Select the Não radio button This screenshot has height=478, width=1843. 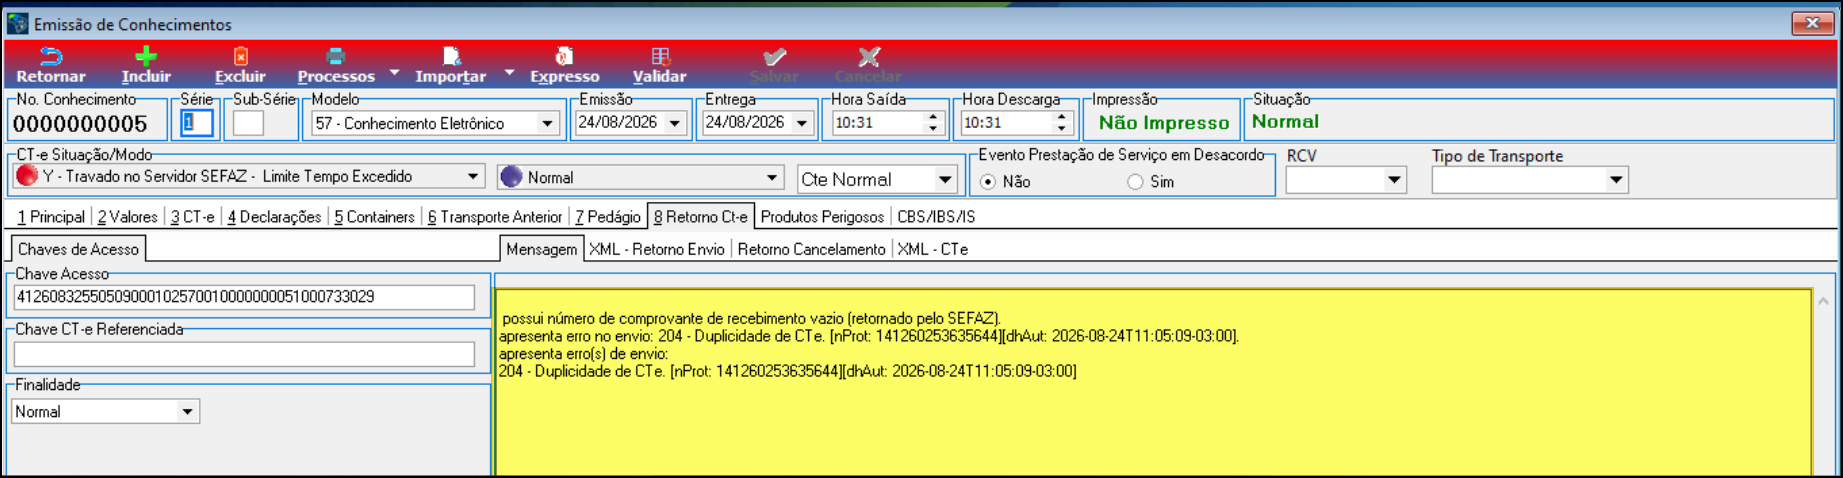pyautogui.click(x=988, y=182)
